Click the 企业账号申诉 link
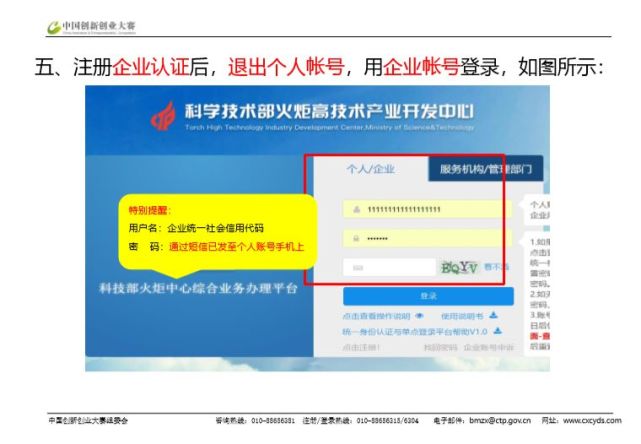 [489, 348]
